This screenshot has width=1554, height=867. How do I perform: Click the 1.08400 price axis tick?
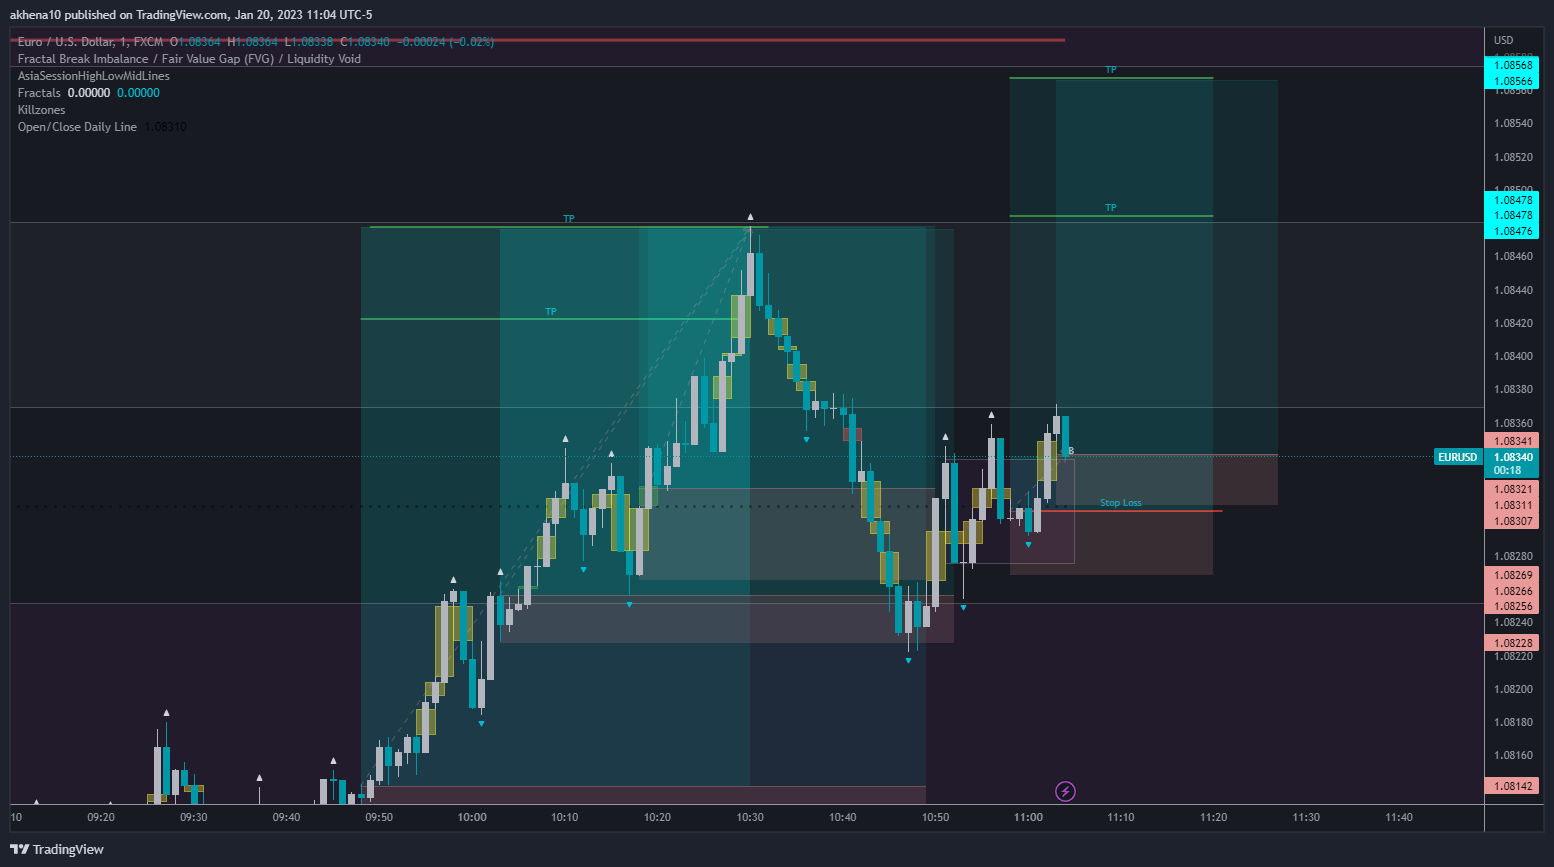(x=1513, y=356)
